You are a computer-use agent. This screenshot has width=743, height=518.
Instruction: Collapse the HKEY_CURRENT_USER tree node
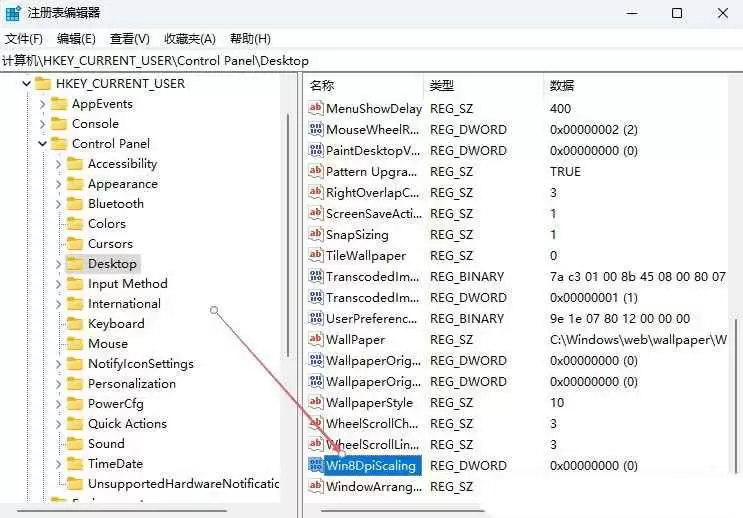[27, 84]
